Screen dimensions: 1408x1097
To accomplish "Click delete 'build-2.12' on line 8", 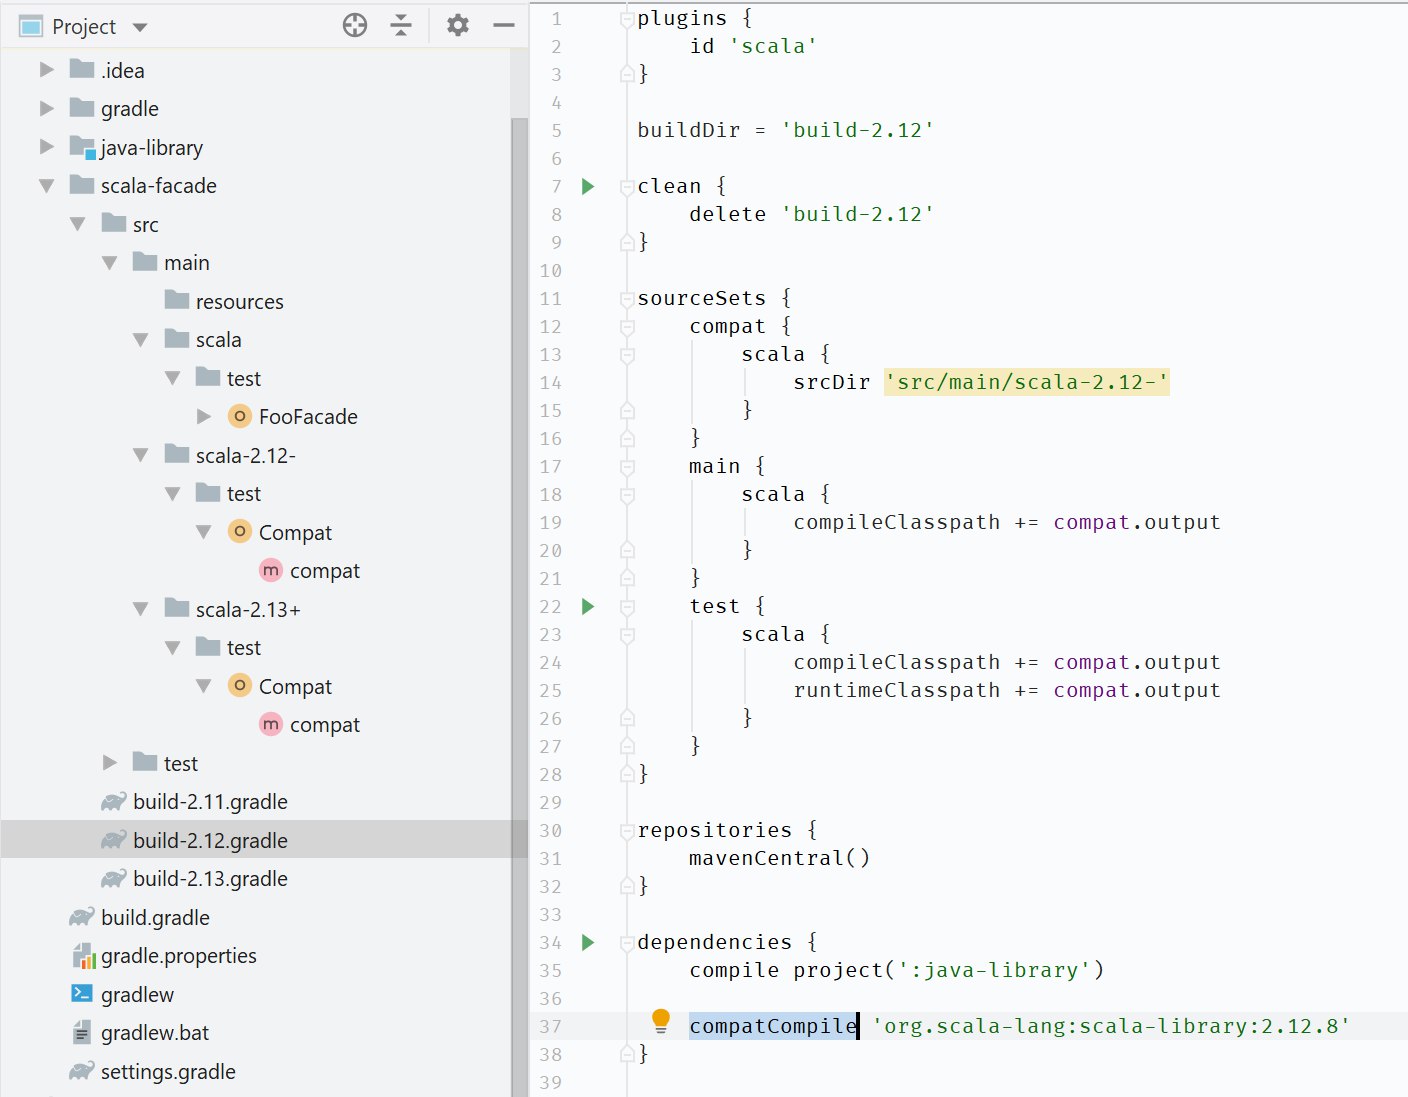I will click(812, 214).
